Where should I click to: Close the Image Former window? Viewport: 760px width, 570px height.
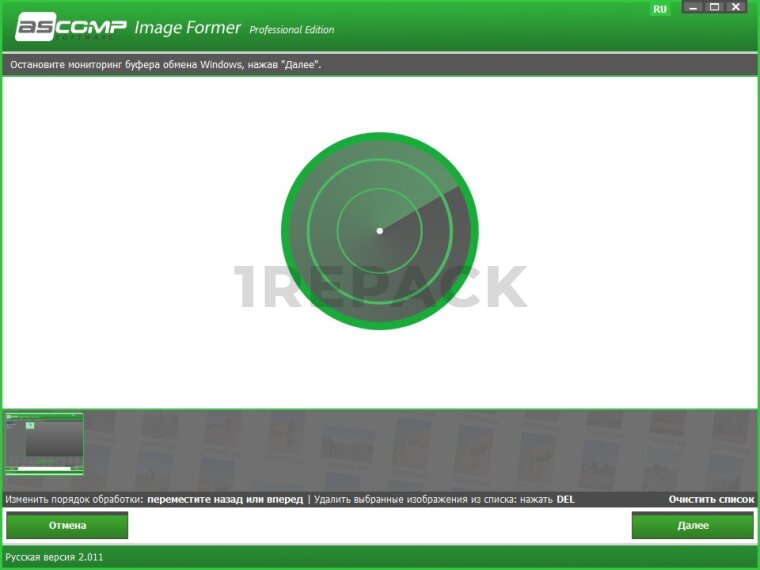click(x=736, y=7)
